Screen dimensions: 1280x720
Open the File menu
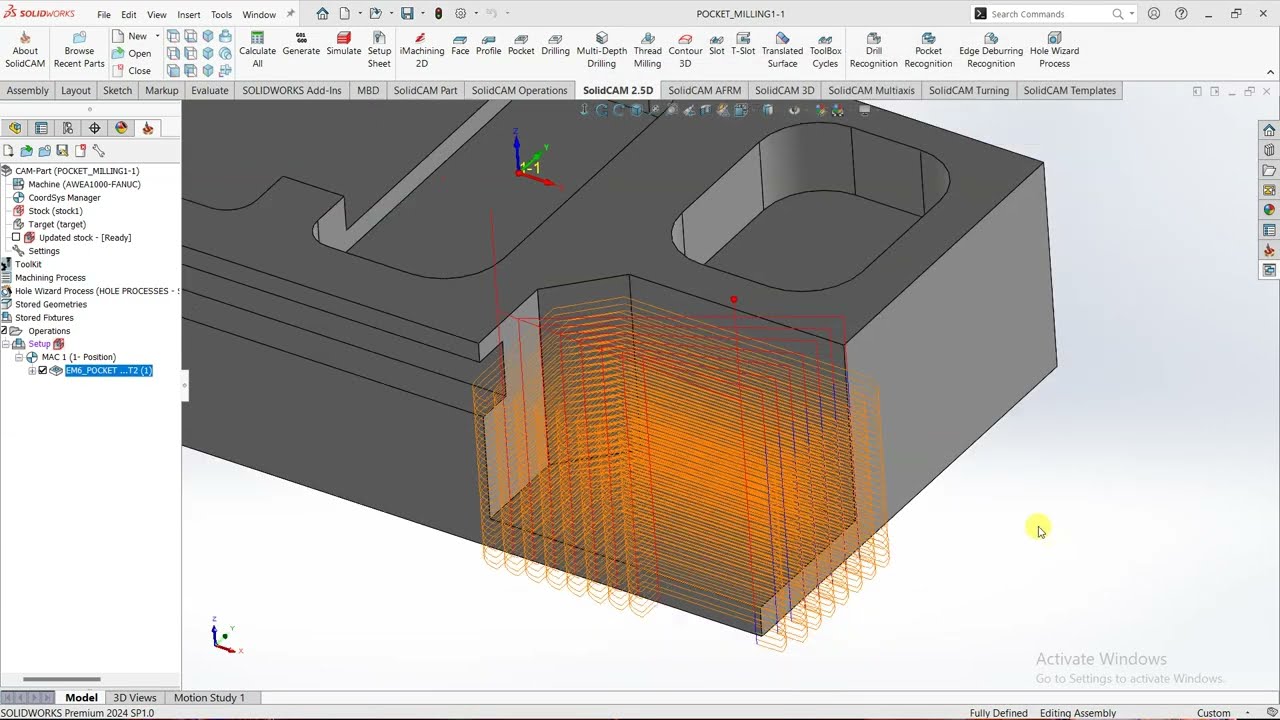coord(104,15)
